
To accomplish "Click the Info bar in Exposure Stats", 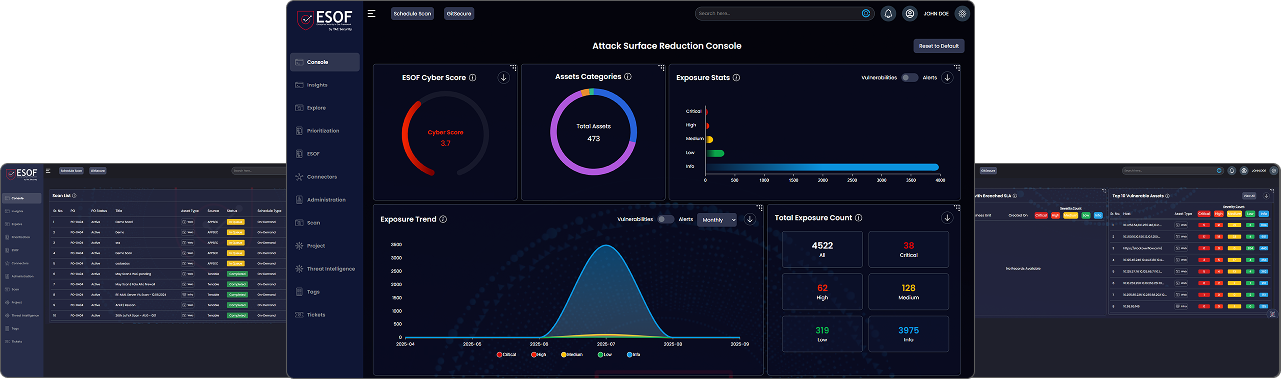I will pyautogui.click(x=822, y=167).
